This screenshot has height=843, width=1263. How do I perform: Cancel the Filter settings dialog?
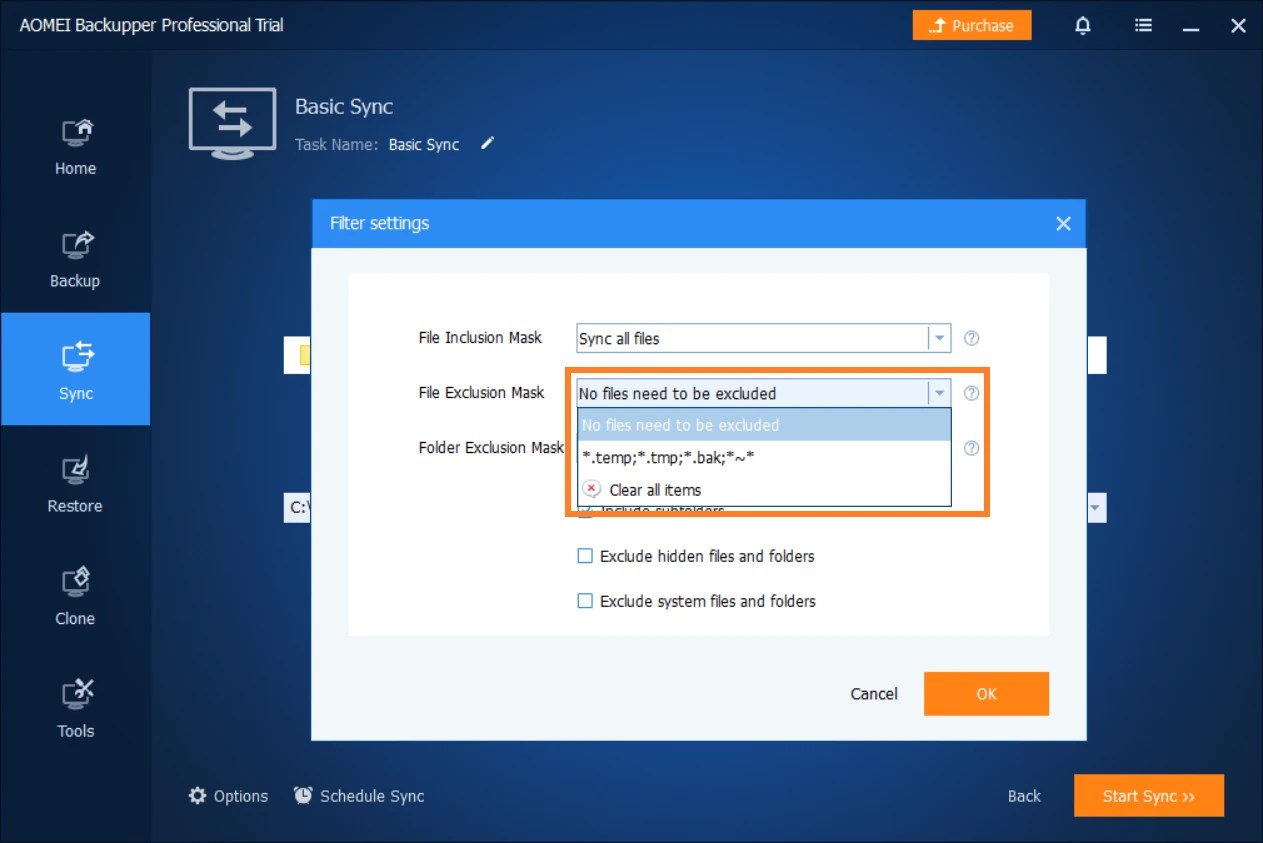[874, 694]
